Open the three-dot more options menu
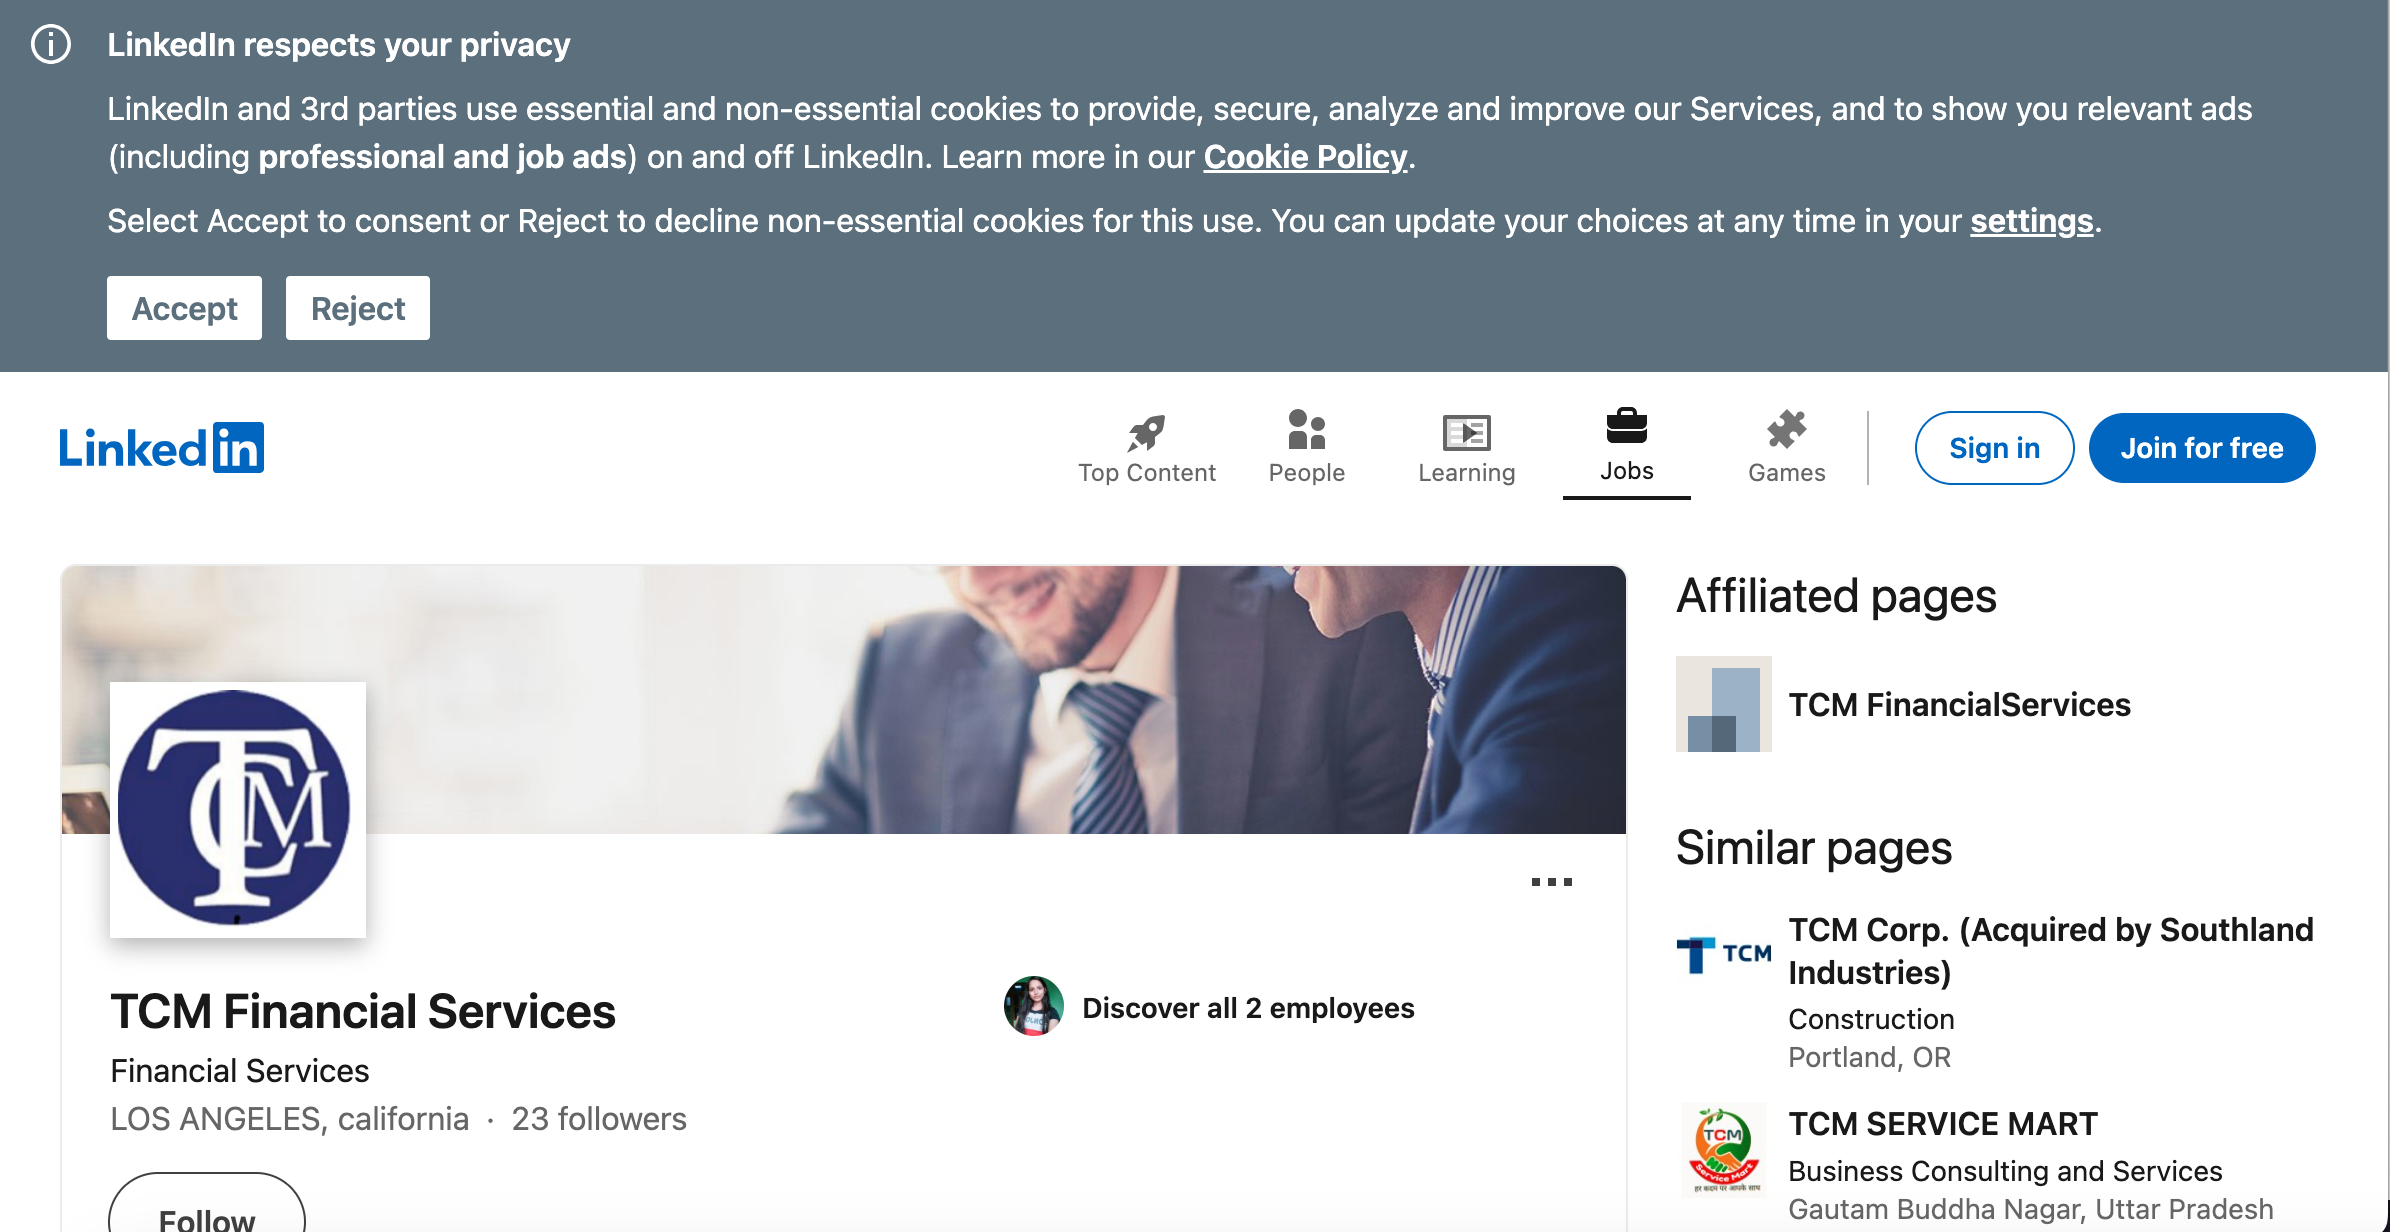The image size is (2390, 1232). (x=1551, y=882)
